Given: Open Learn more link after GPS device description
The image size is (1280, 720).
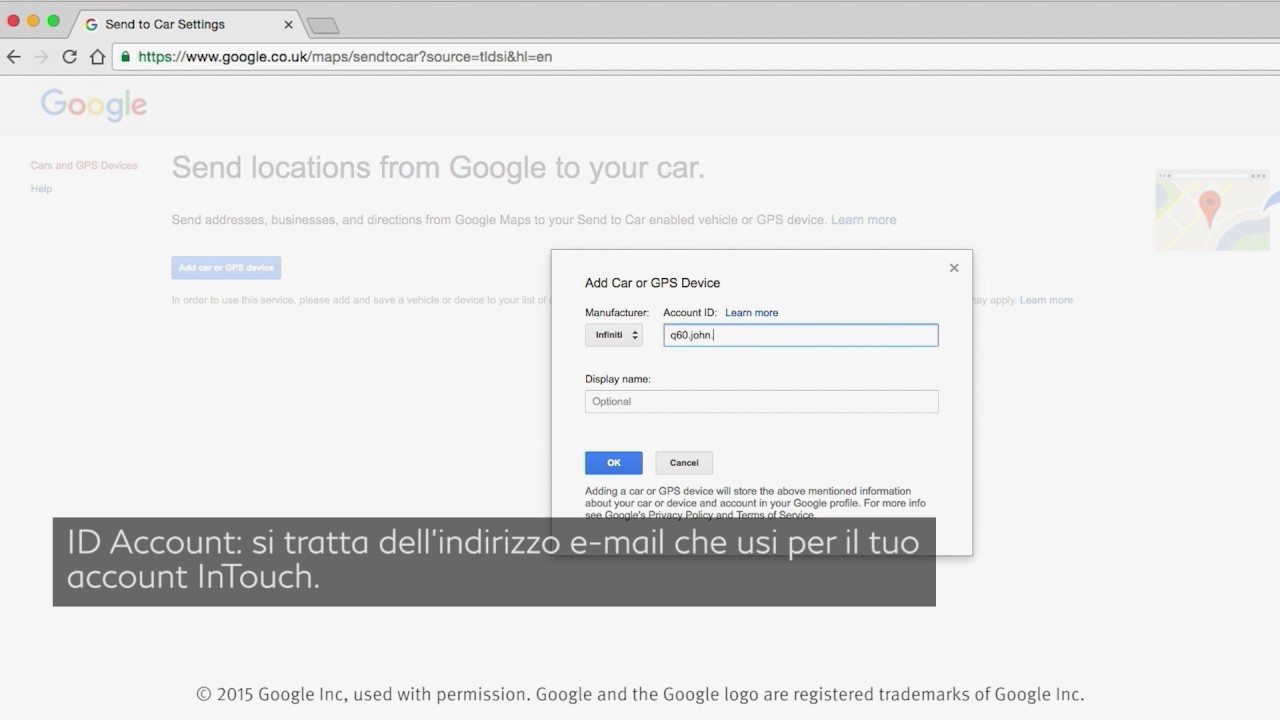Looking at the screenshot, I should 863,220.
